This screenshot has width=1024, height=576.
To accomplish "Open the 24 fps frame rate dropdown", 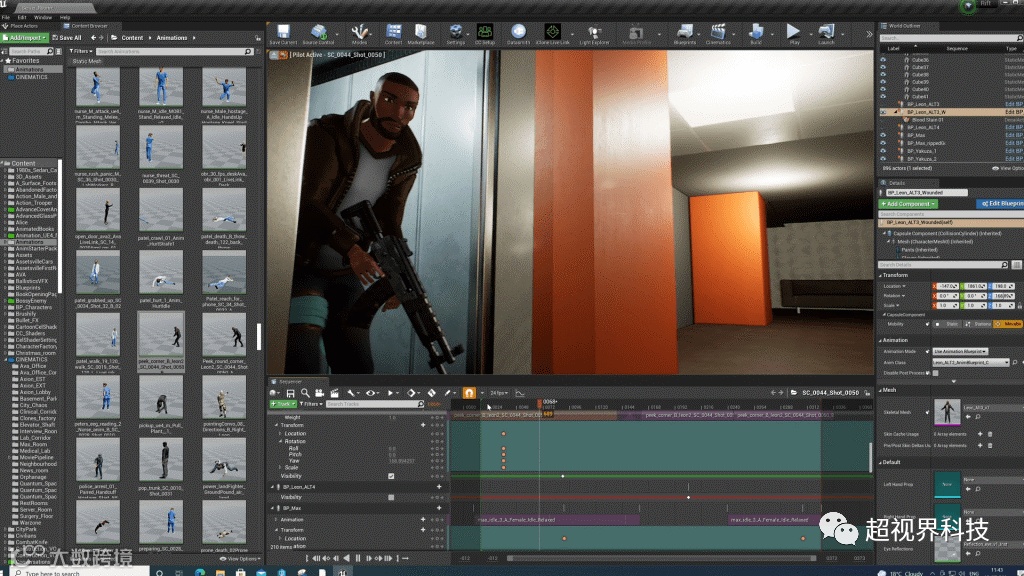I will [x=497, y=393].
